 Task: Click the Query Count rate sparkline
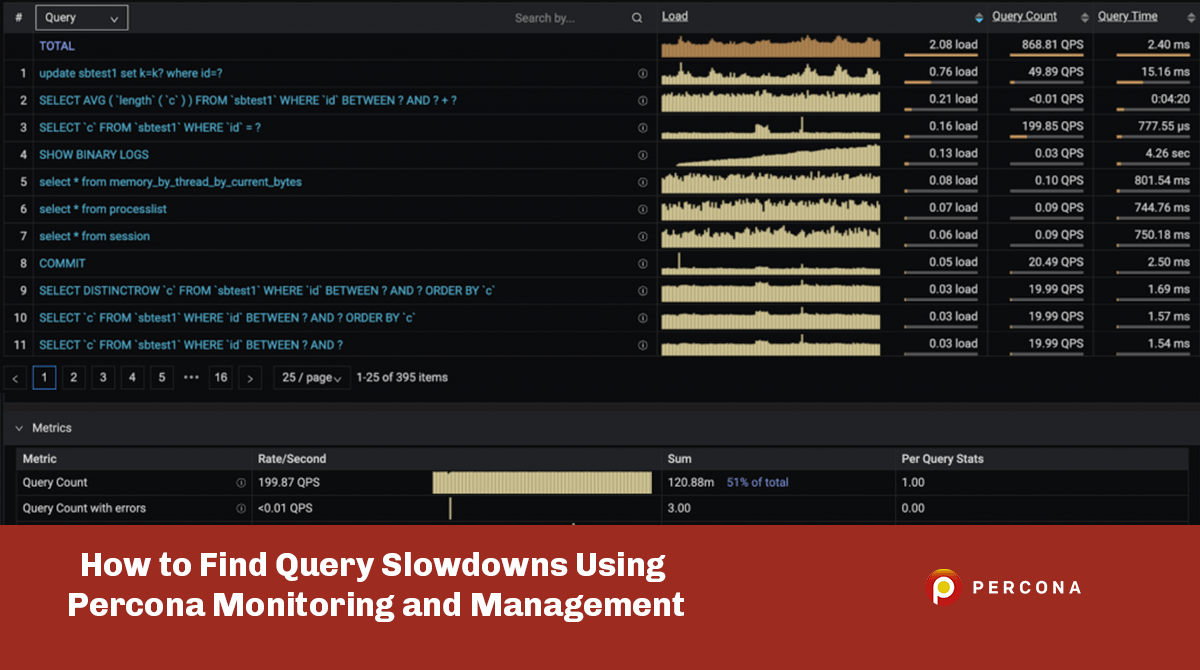pos(542,483)
